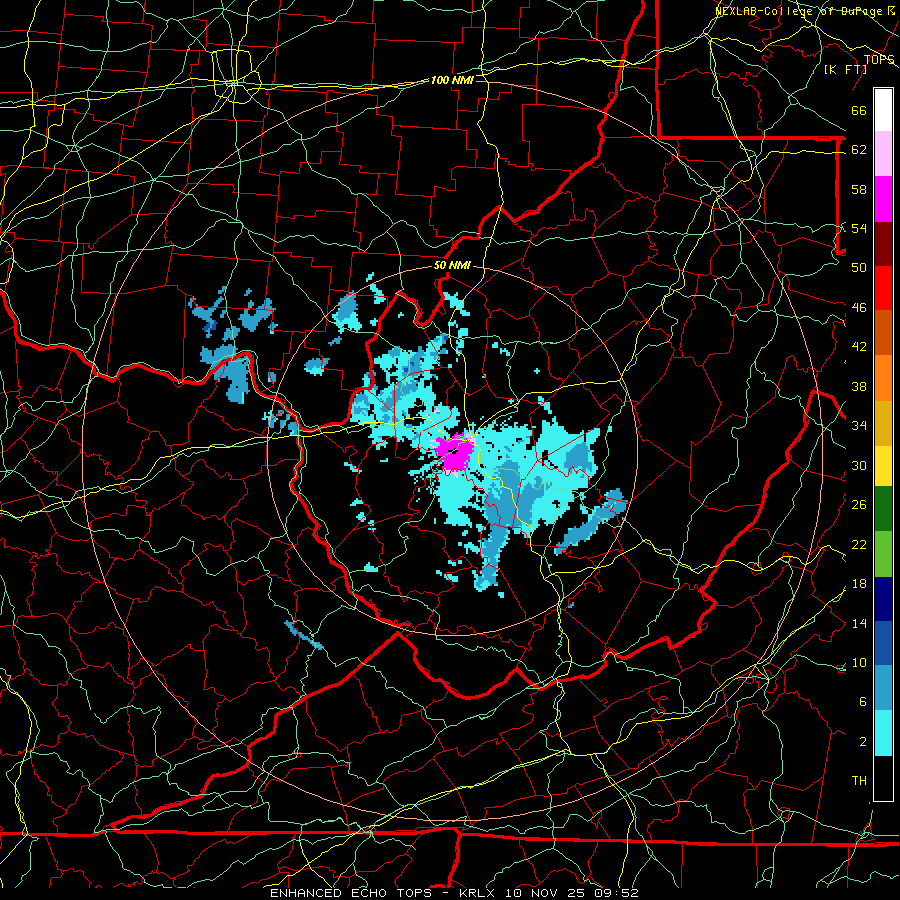Click the '50' legend value
The image size is (900, 900).
(859, 268)
